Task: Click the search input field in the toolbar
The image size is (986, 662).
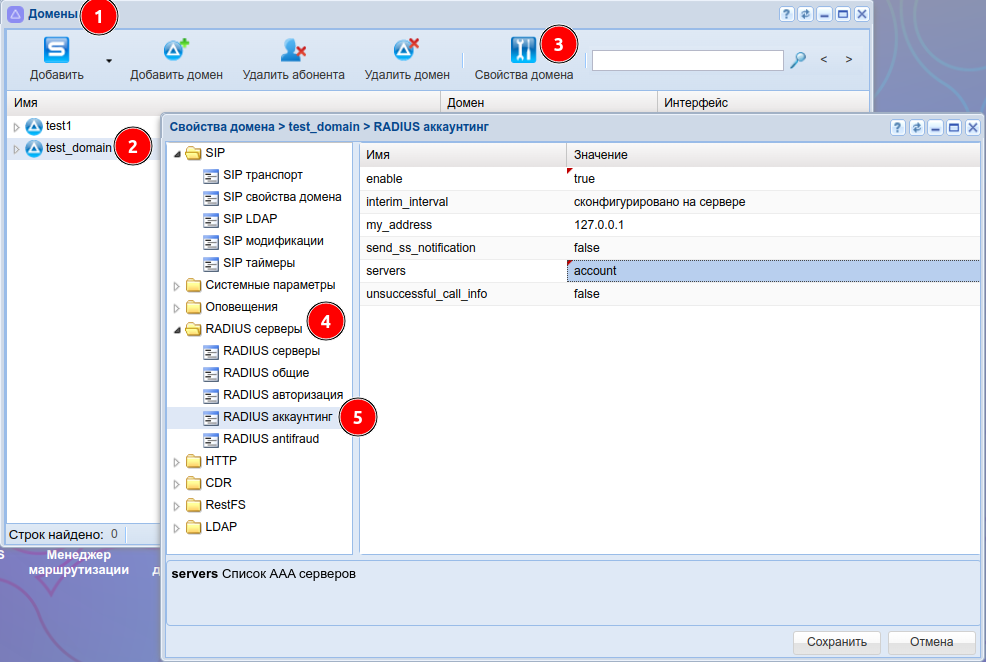Action: [x=687, y=61]
